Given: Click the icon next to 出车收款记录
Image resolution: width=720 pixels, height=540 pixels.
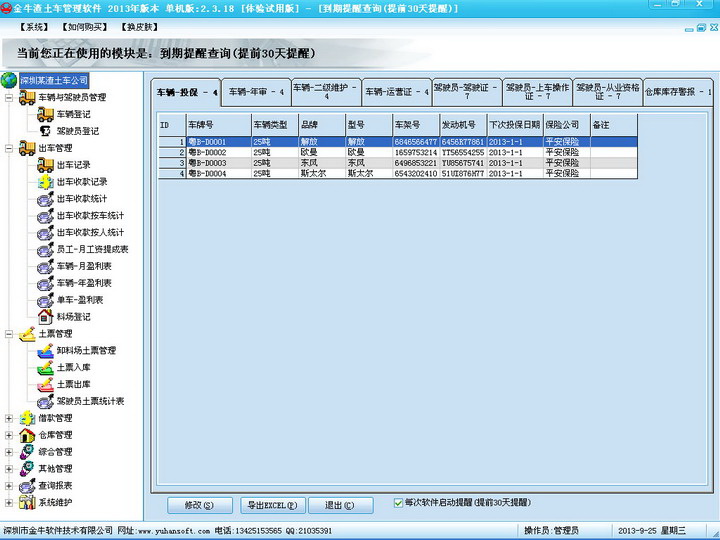Looking at the screenshot, I should [45, 182].
